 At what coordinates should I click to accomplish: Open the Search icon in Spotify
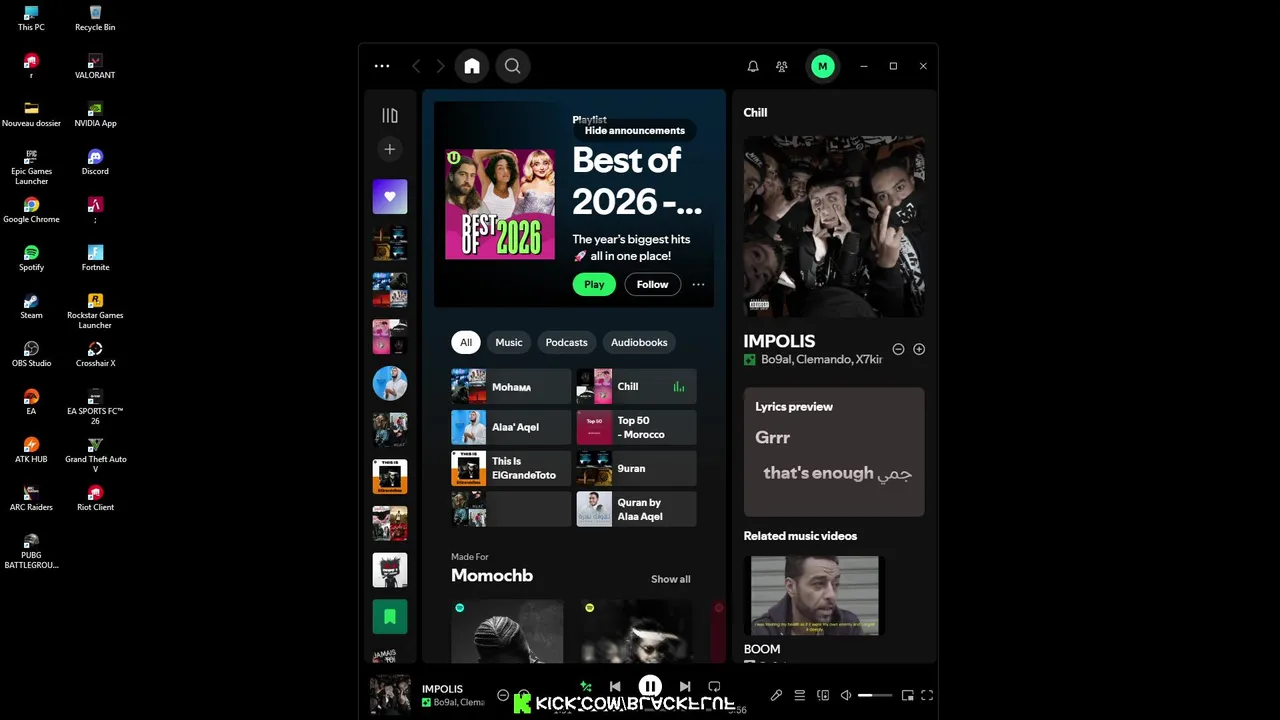point(512,66)
